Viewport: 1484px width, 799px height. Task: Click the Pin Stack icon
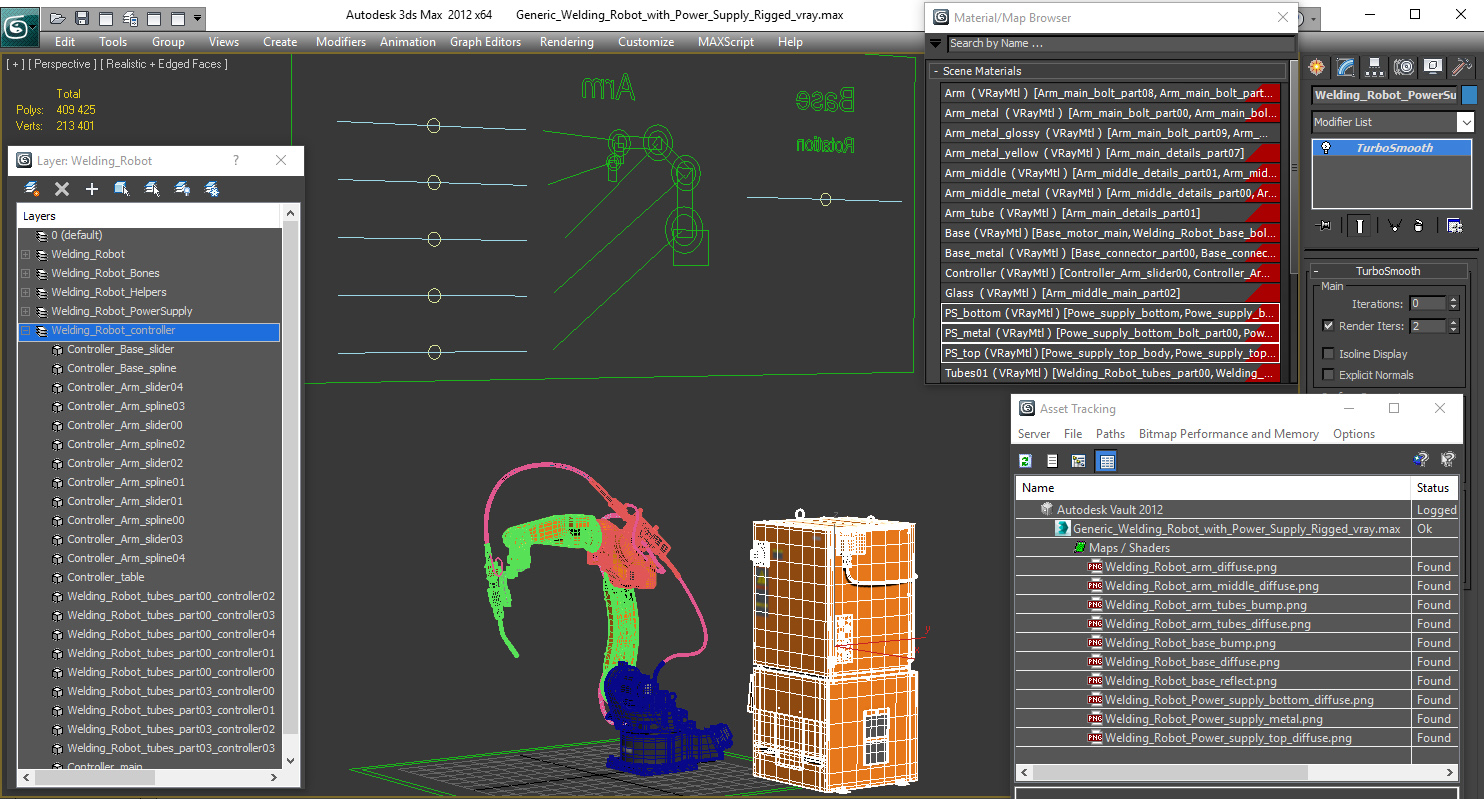click(1325, 226)
